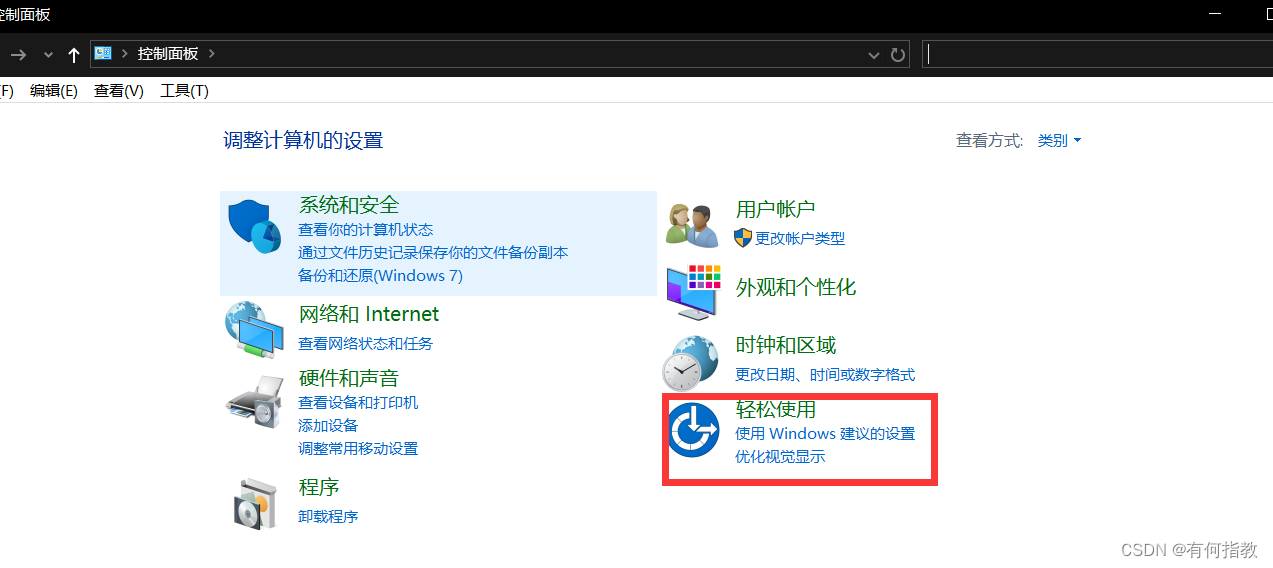Open recent locations dropdown arrow
The width and height of the screenshot is (1273, 568).
click(48, 54)
